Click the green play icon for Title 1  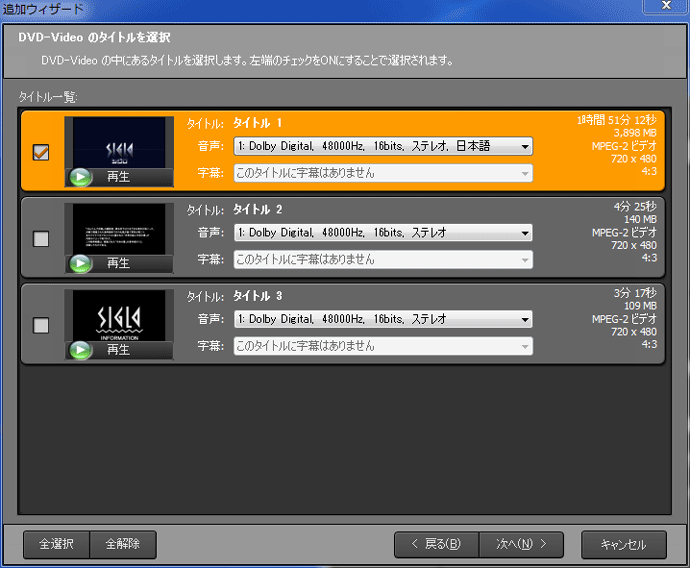coord(81,177)
